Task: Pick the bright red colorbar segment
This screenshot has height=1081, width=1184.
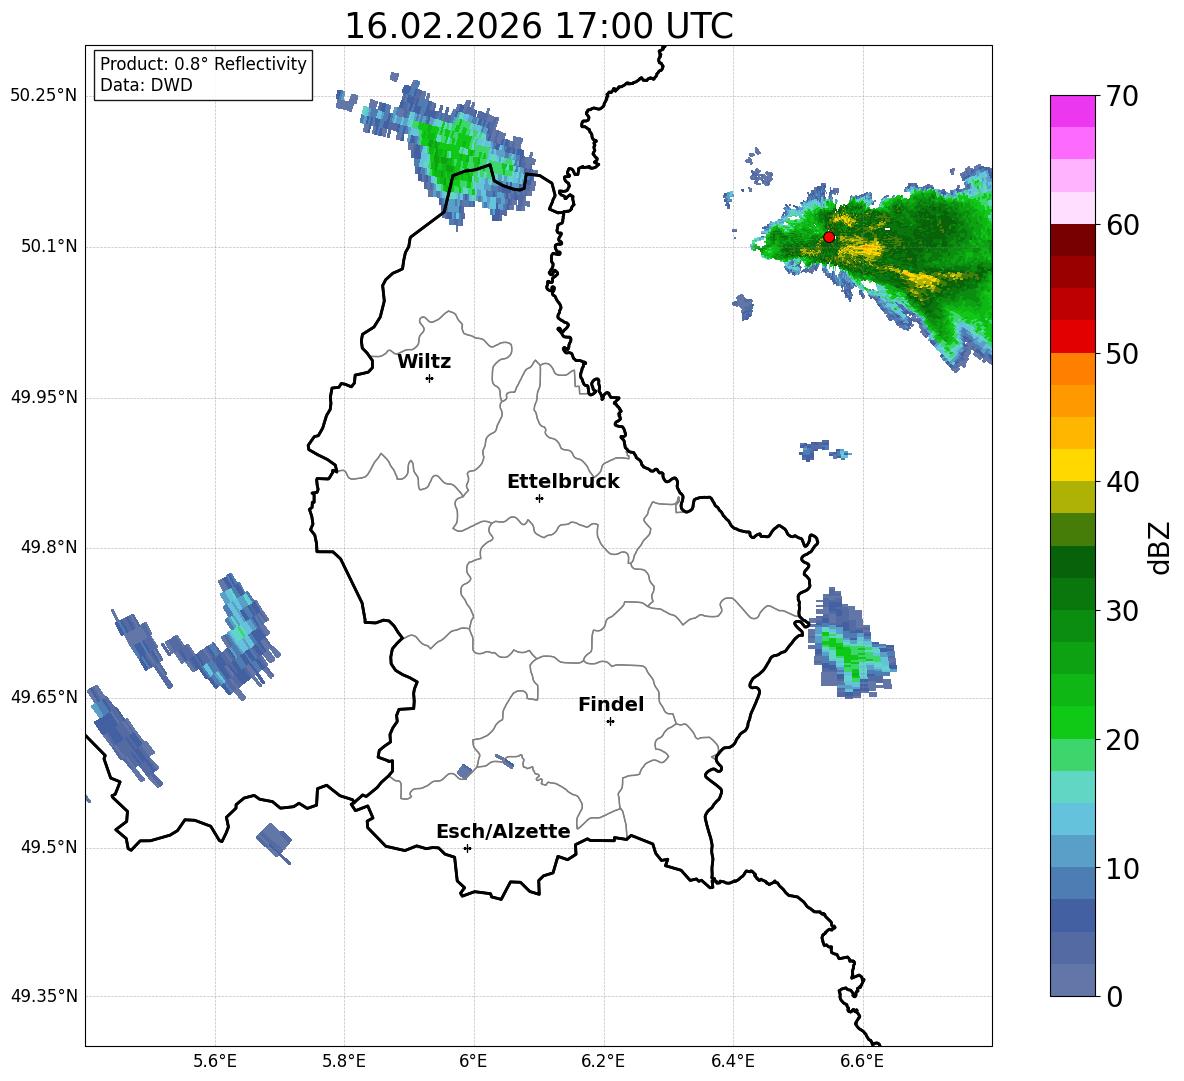Action: [1073, 337]
